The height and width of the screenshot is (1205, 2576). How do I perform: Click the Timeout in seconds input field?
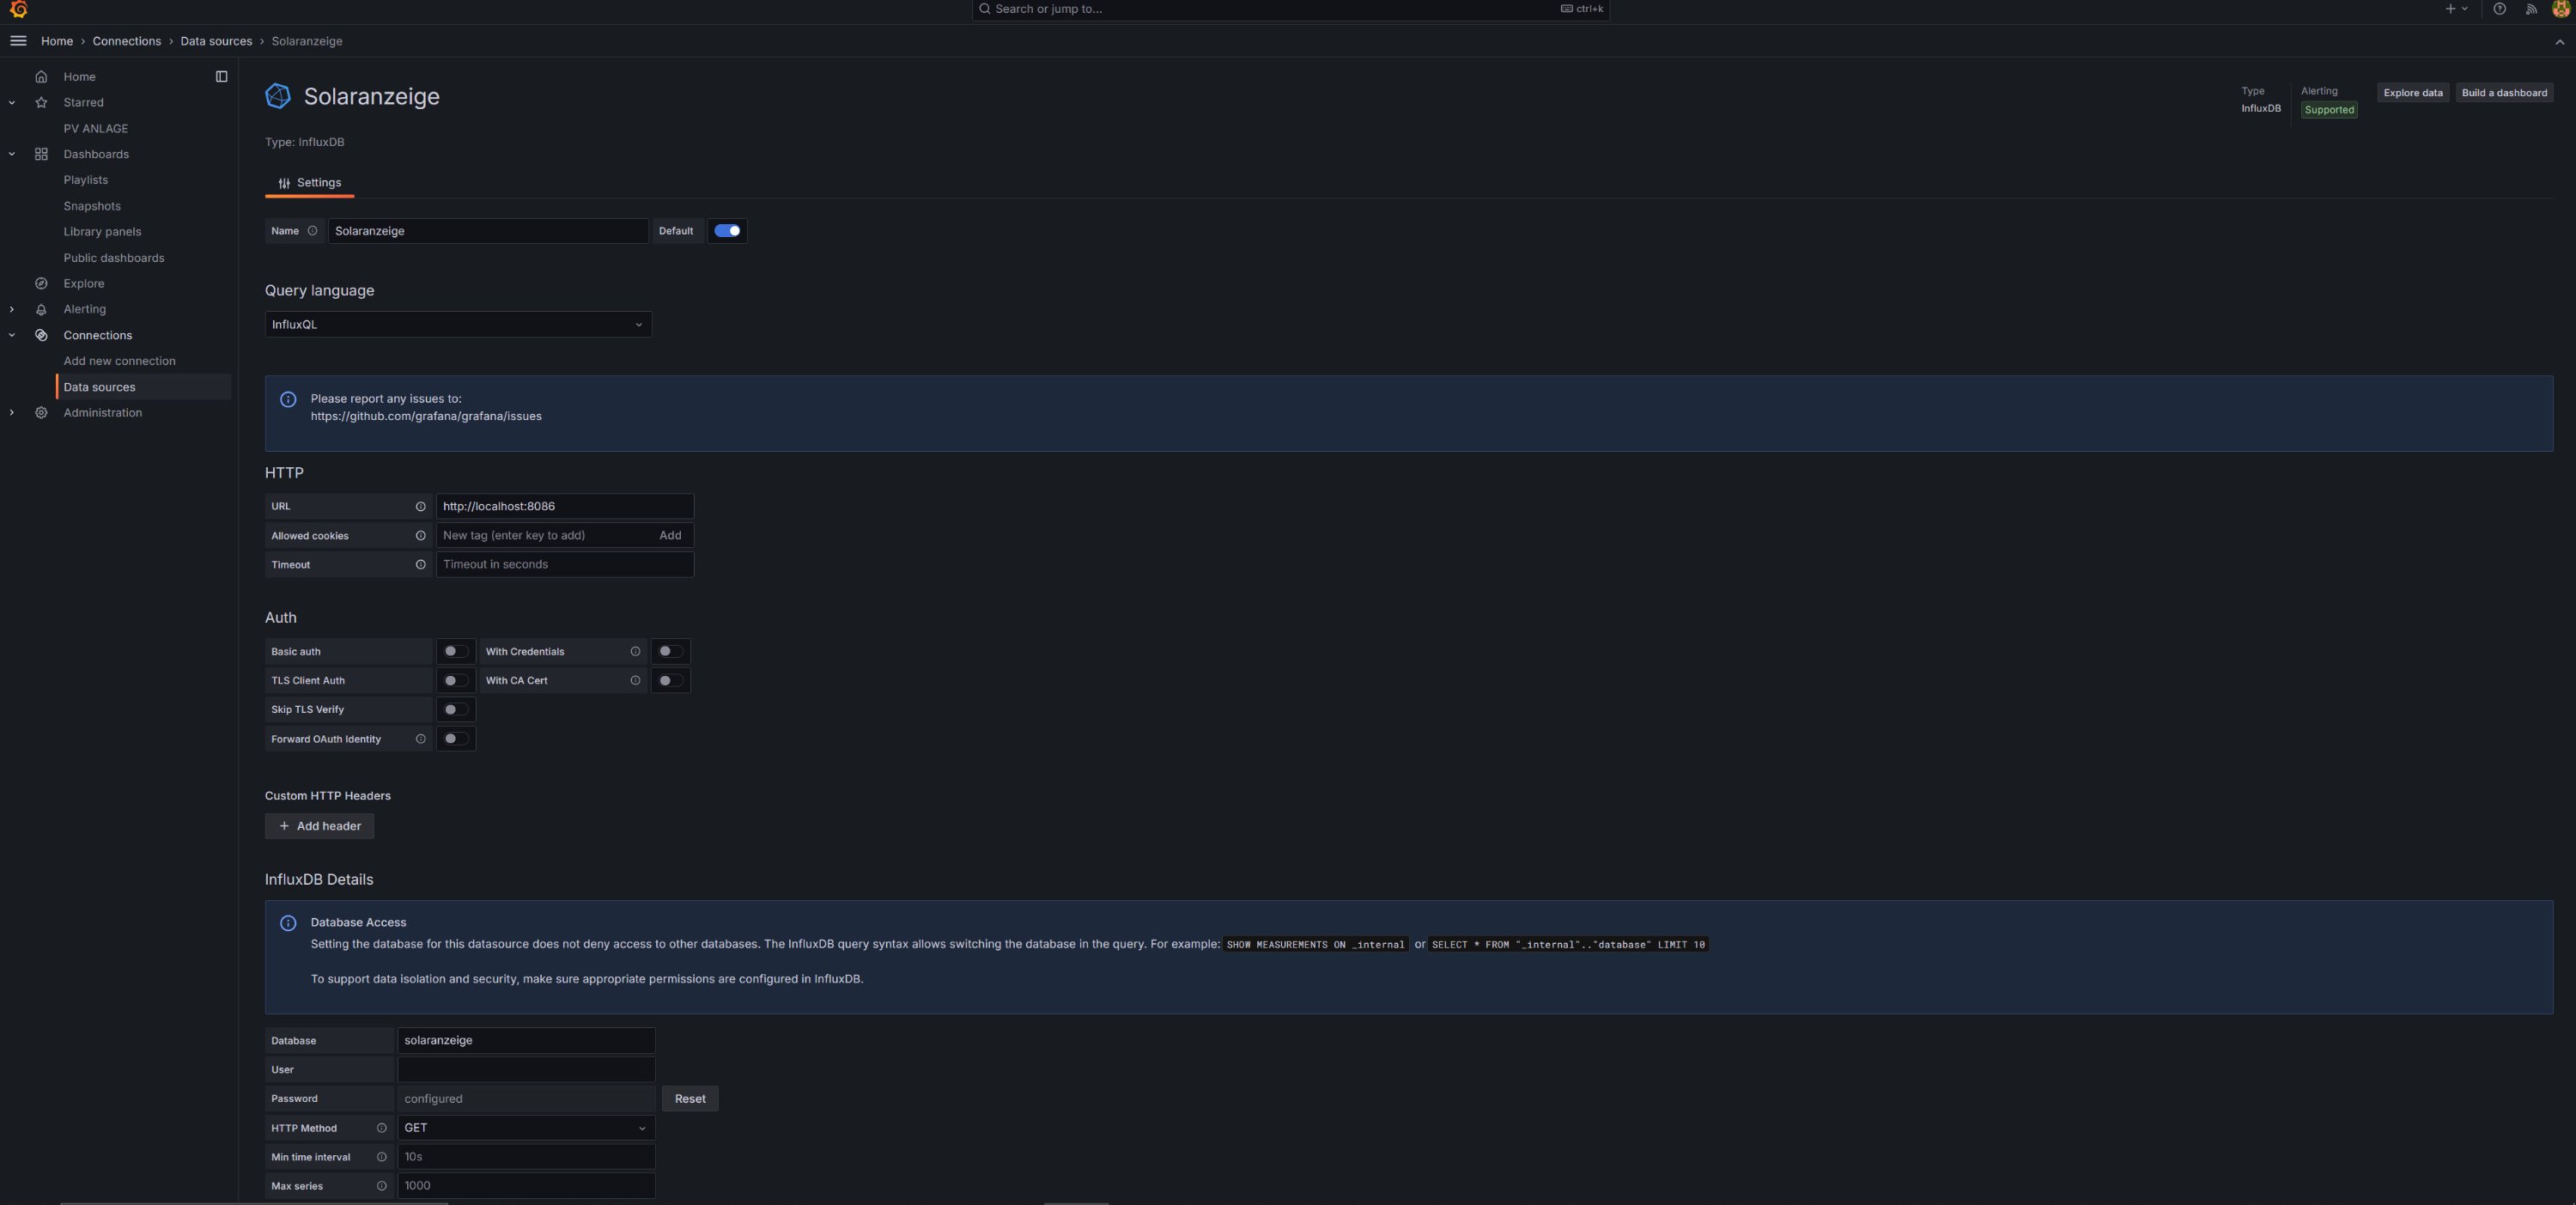[564, 565]
